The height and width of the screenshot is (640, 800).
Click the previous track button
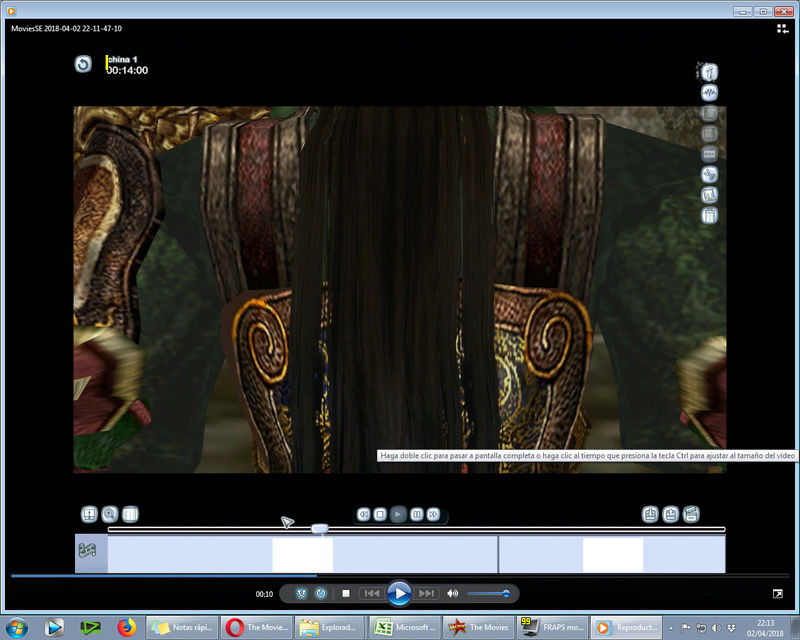tap(372, 594)
